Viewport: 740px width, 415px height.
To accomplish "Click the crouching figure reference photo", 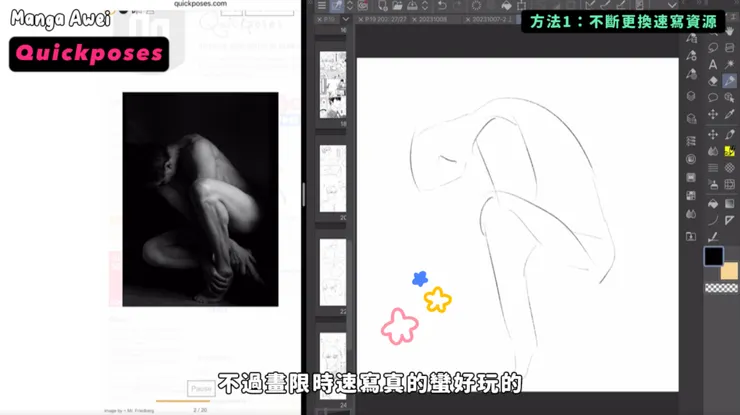I will pyautogui.click(x=200, y=199).
